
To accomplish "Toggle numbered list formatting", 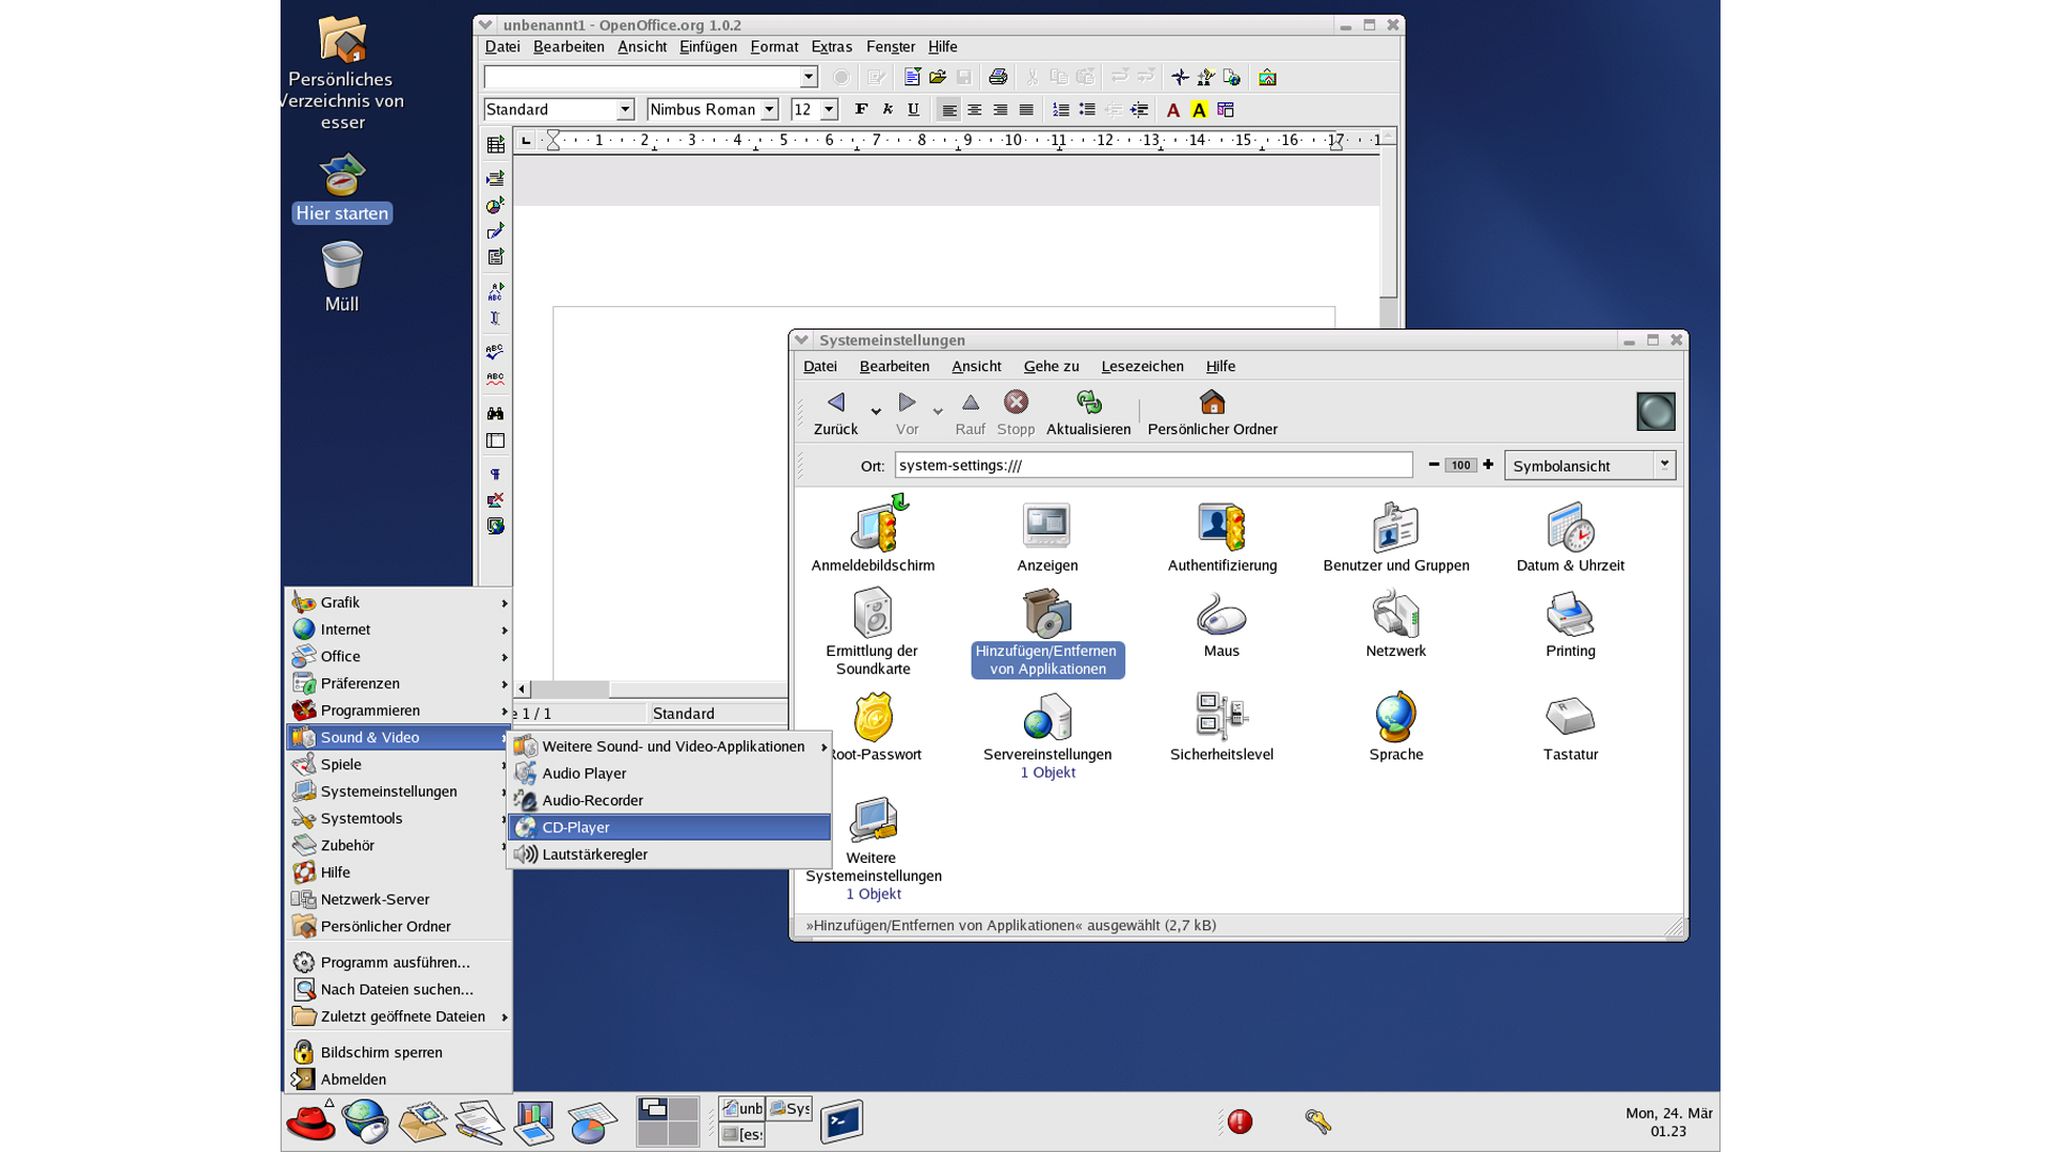I will [x=1060, y=110].
